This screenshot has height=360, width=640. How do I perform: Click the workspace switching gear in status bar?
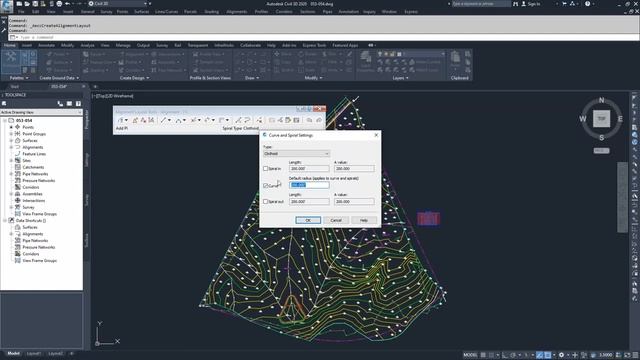[x=562, y=355]
